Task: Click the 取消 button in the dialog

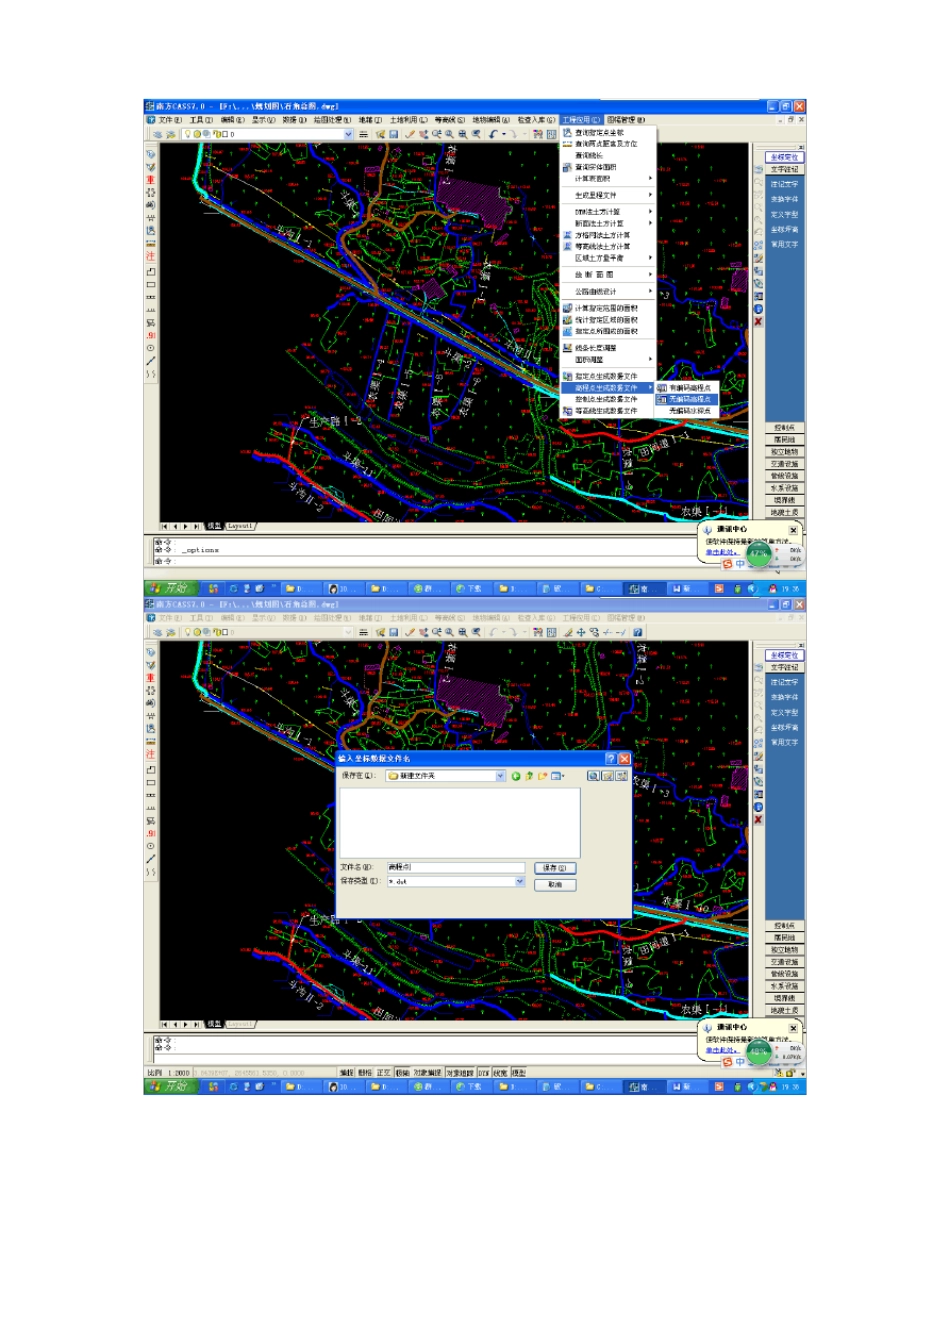Action: coord(555,885)
